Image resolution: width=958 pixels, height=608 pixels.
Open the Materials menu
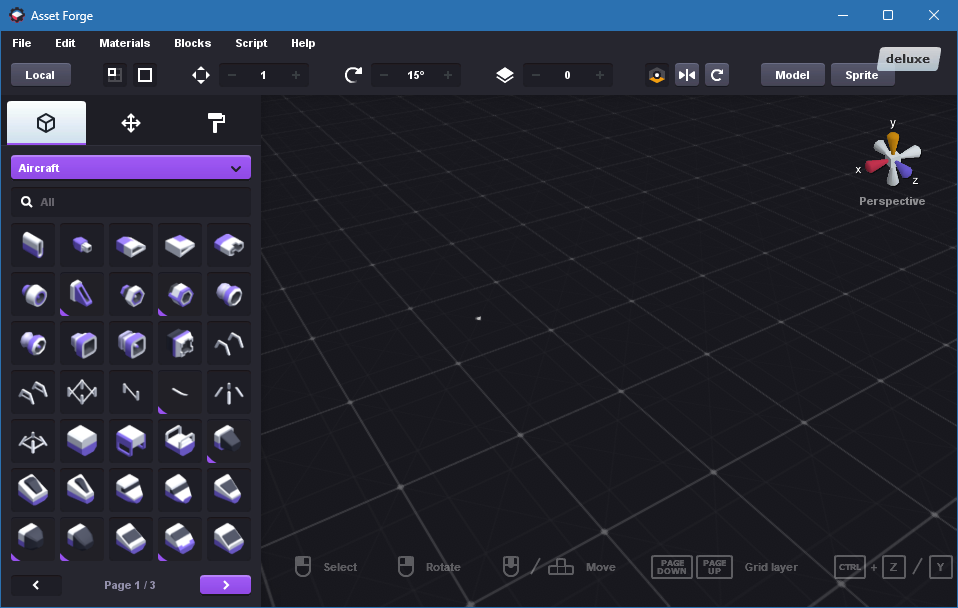125,43
